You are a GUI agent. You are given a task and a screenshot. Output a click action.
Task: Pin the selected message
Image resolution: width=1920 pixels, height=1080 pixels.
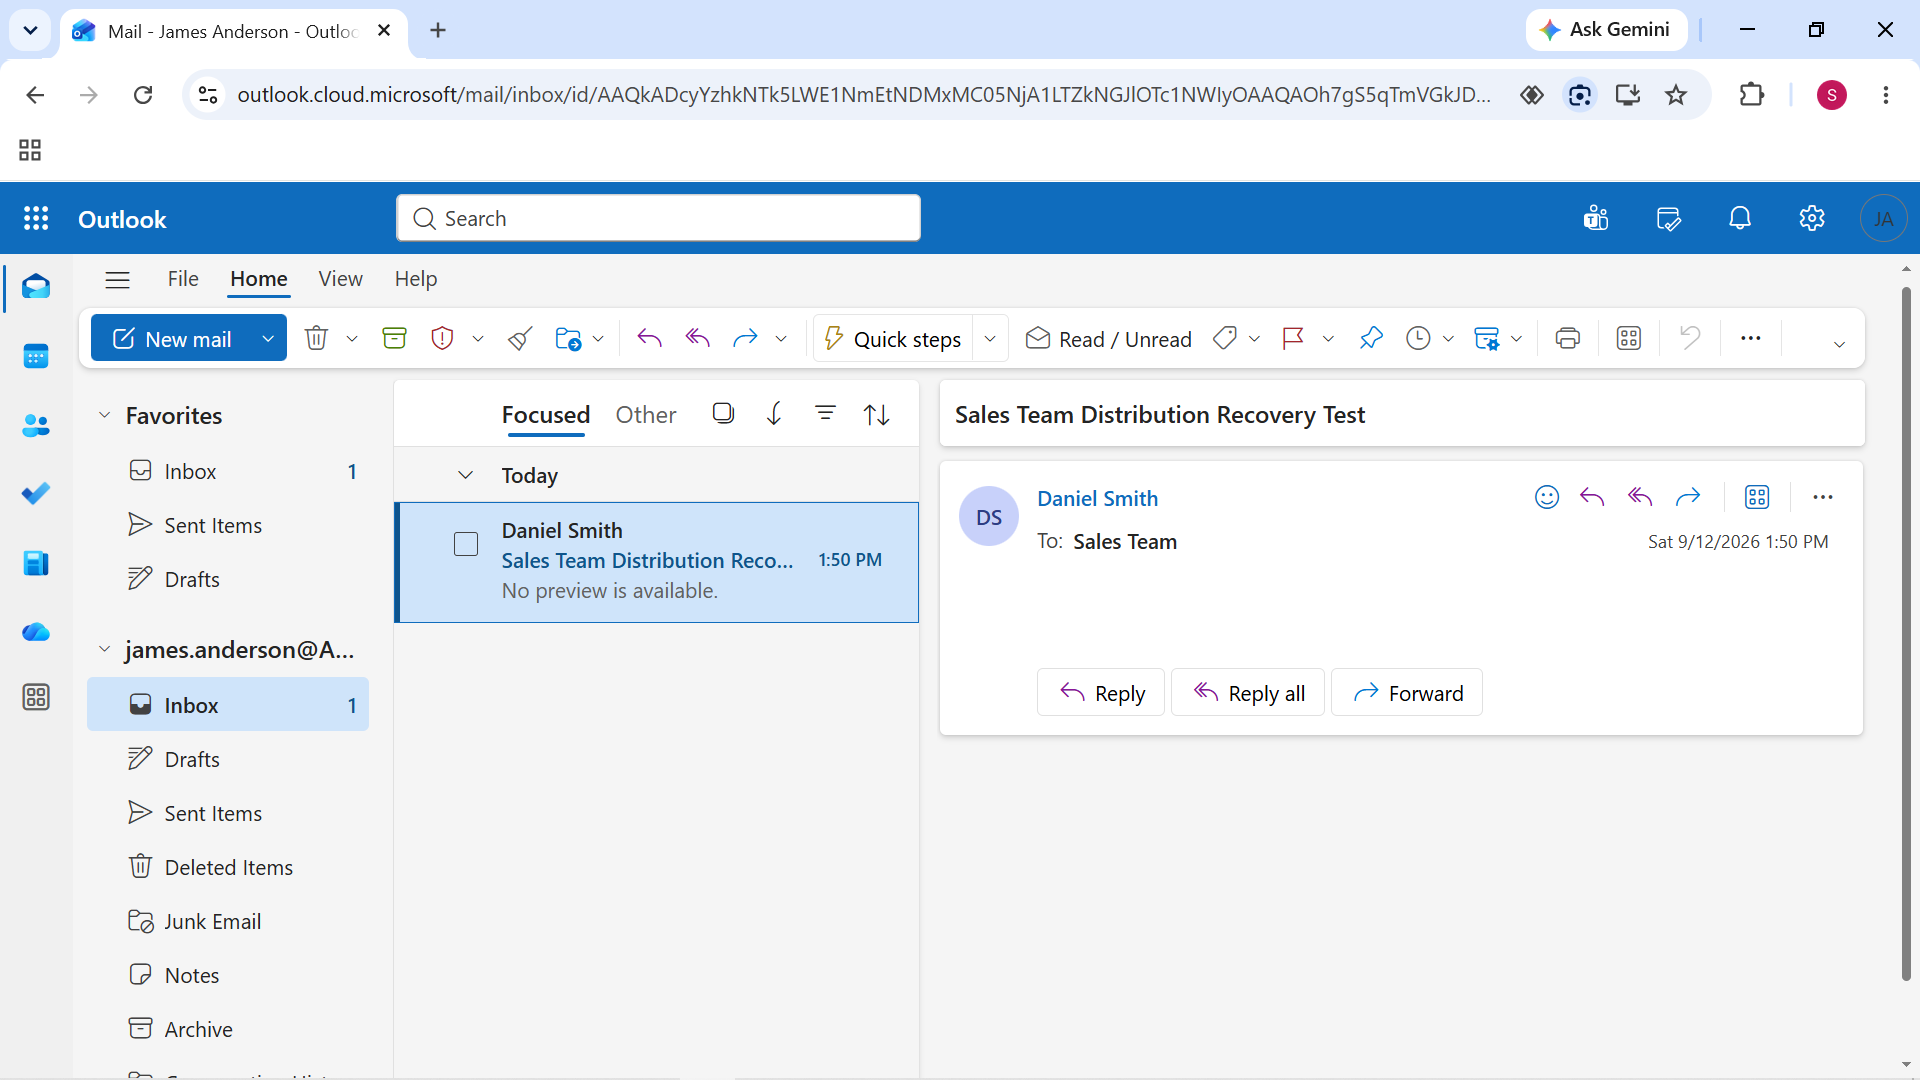[x=1371, y=339]
